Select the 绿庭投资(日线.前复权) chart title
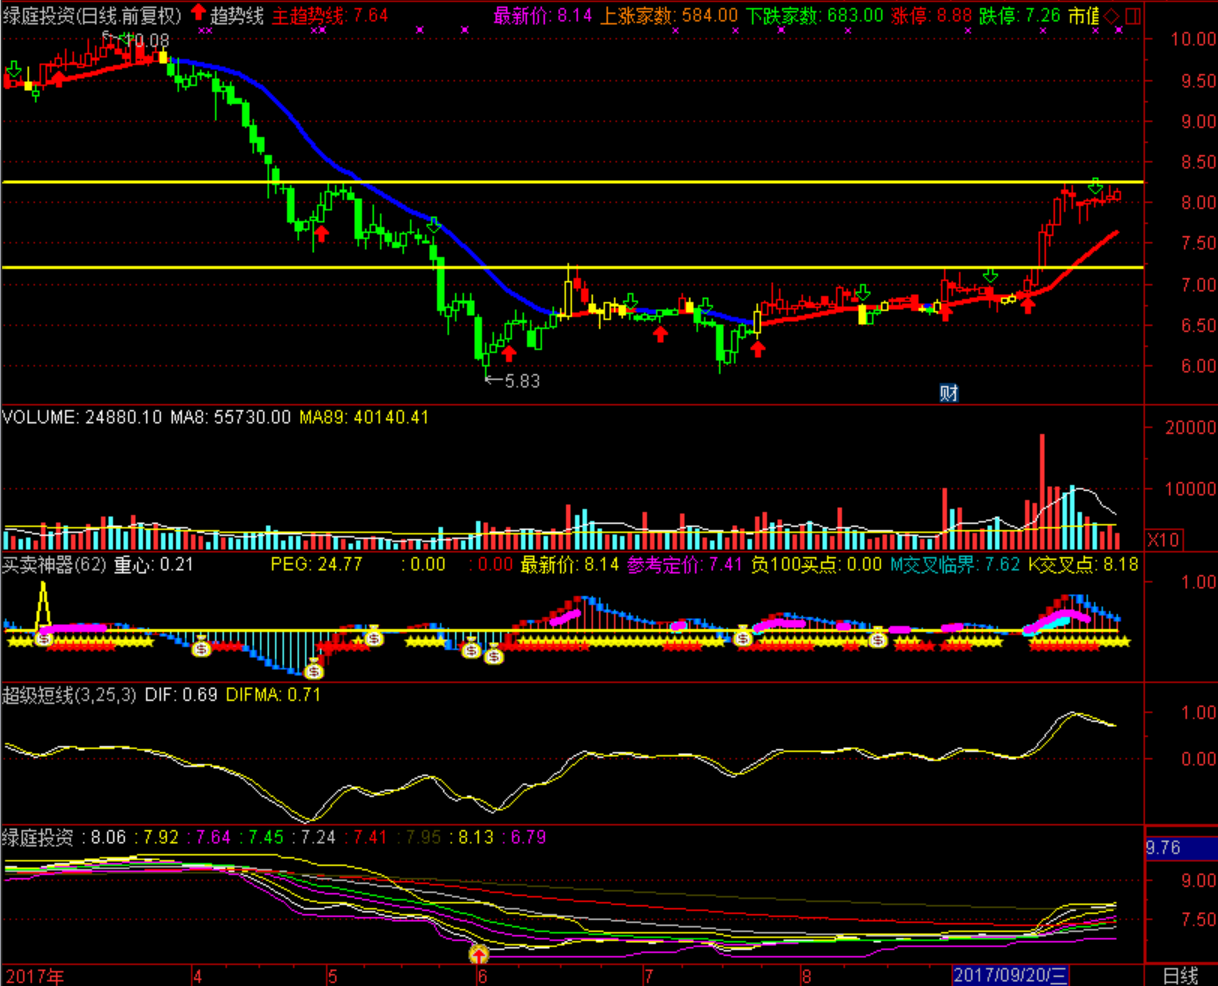Viewport: 1218px width, 986px height. point(92,15)
